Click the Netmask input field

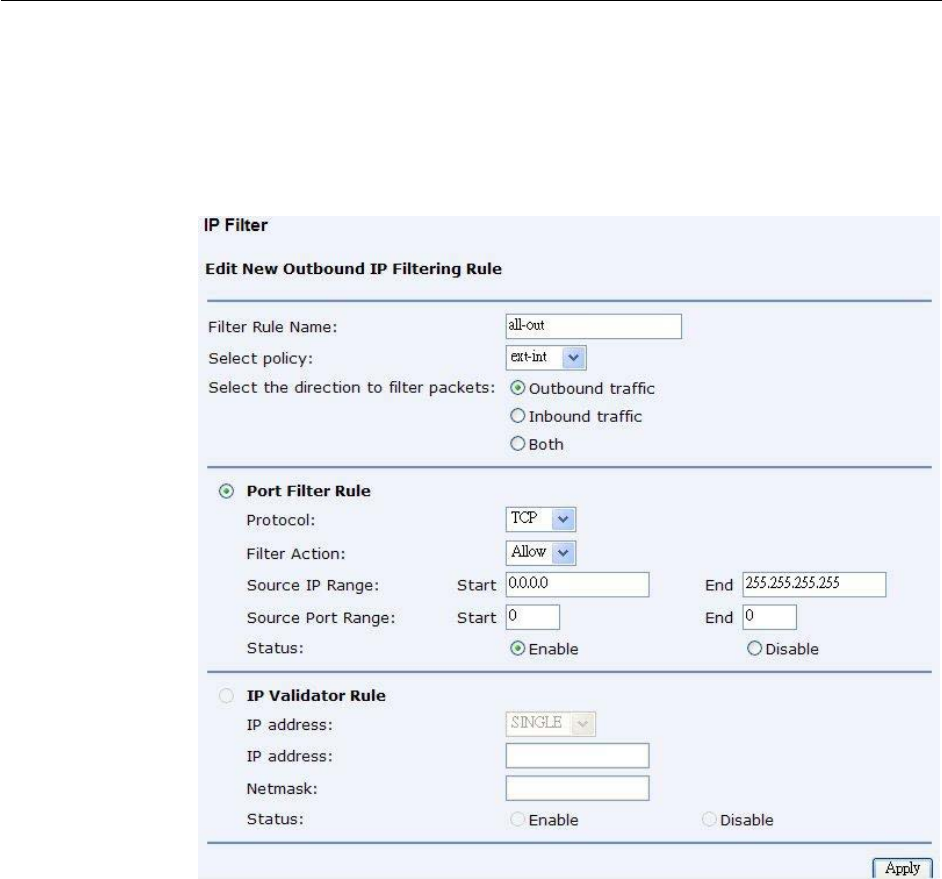[577, 788]
